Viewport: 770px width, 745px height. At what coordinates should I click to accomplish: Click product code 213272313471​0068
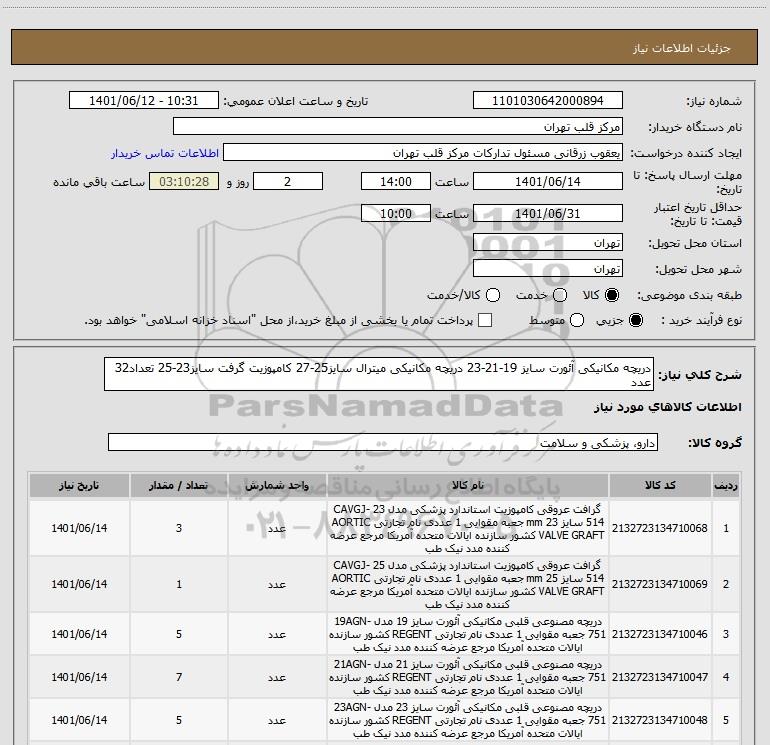tap(660, 528)
